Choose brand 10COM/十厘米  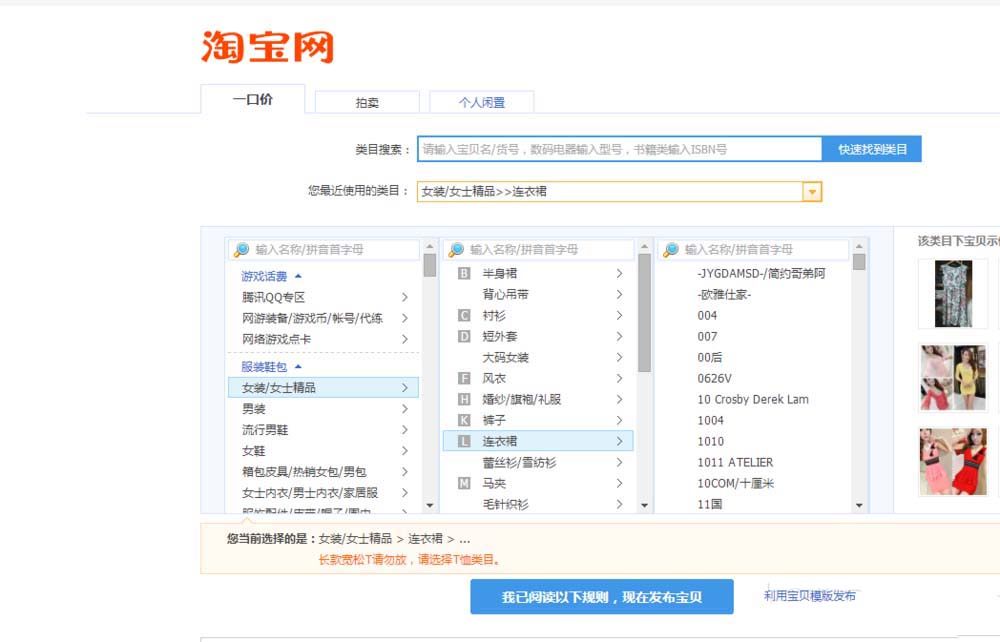735,483
